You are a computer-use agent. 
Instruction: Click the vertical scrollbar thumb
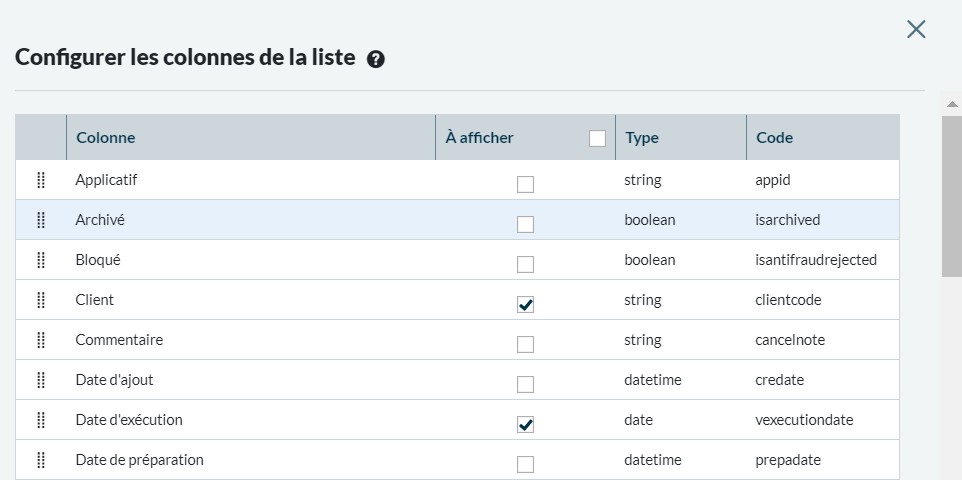click(x=951, y=195)
